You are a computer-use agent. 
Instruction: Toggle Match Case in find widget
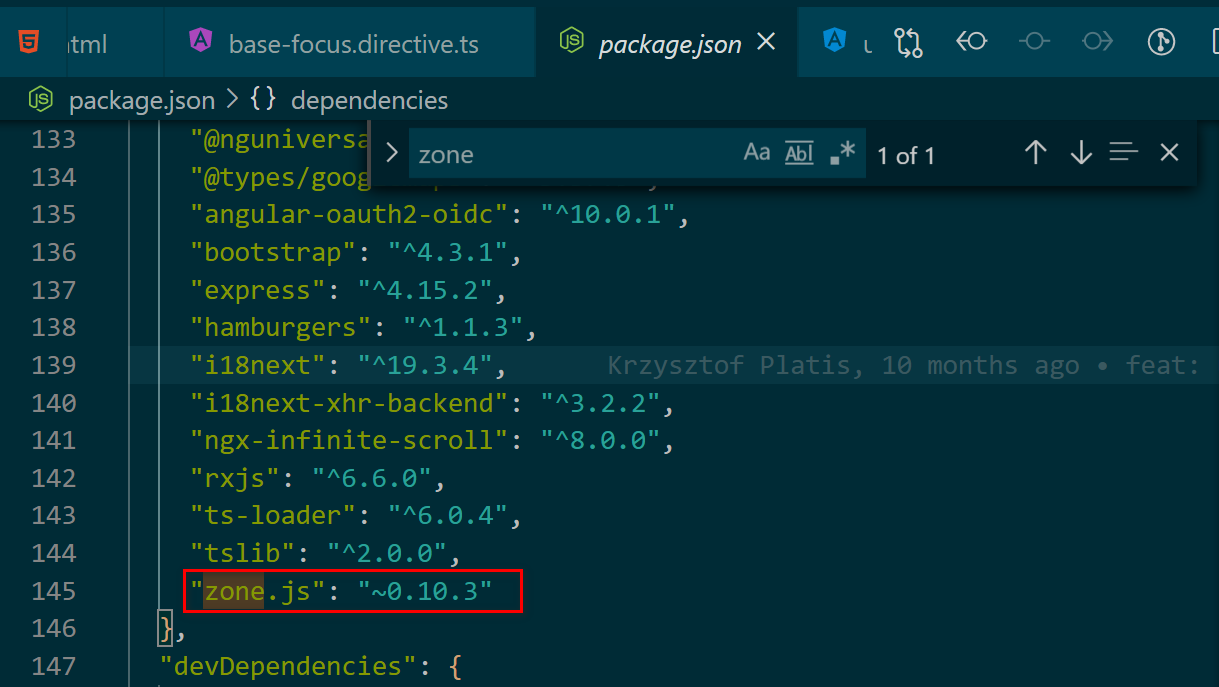[x=757, y=153]
